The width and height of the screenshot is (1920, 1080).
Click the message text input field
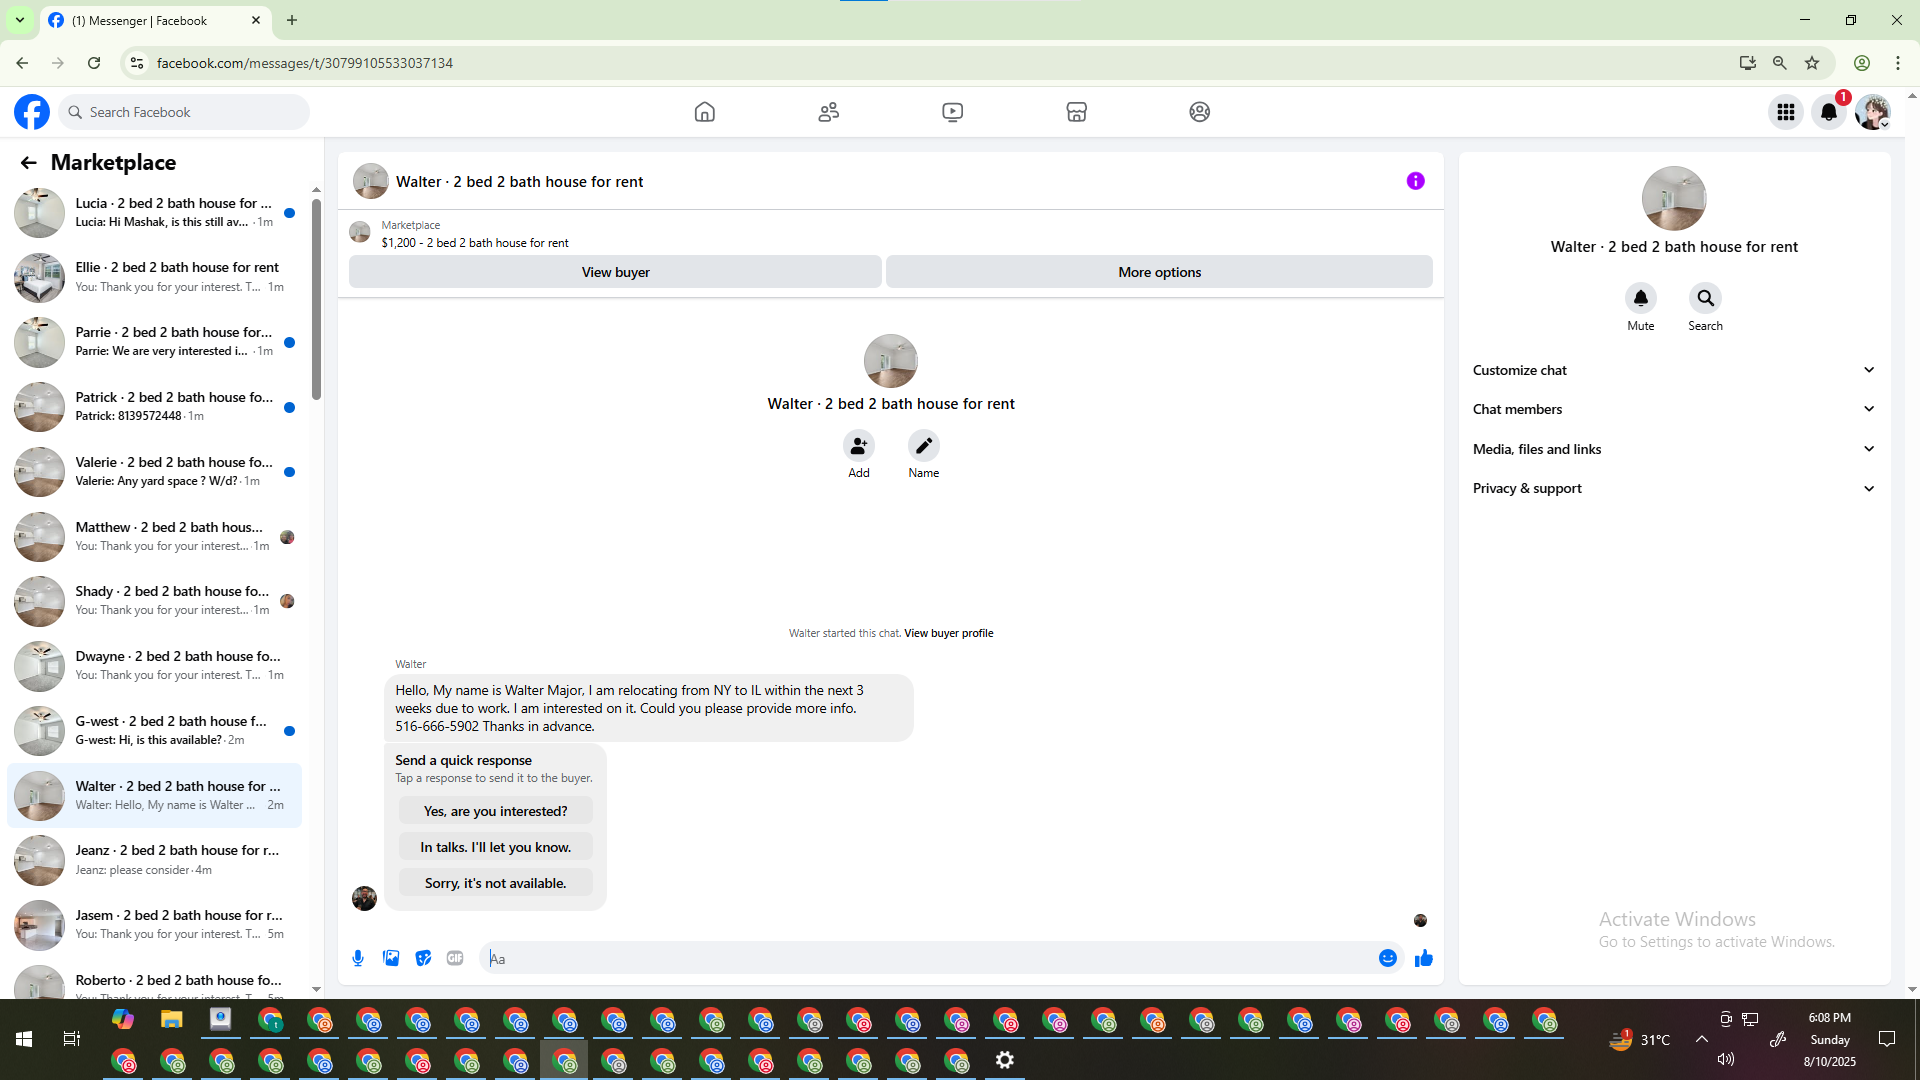click(x=930, y=958)
